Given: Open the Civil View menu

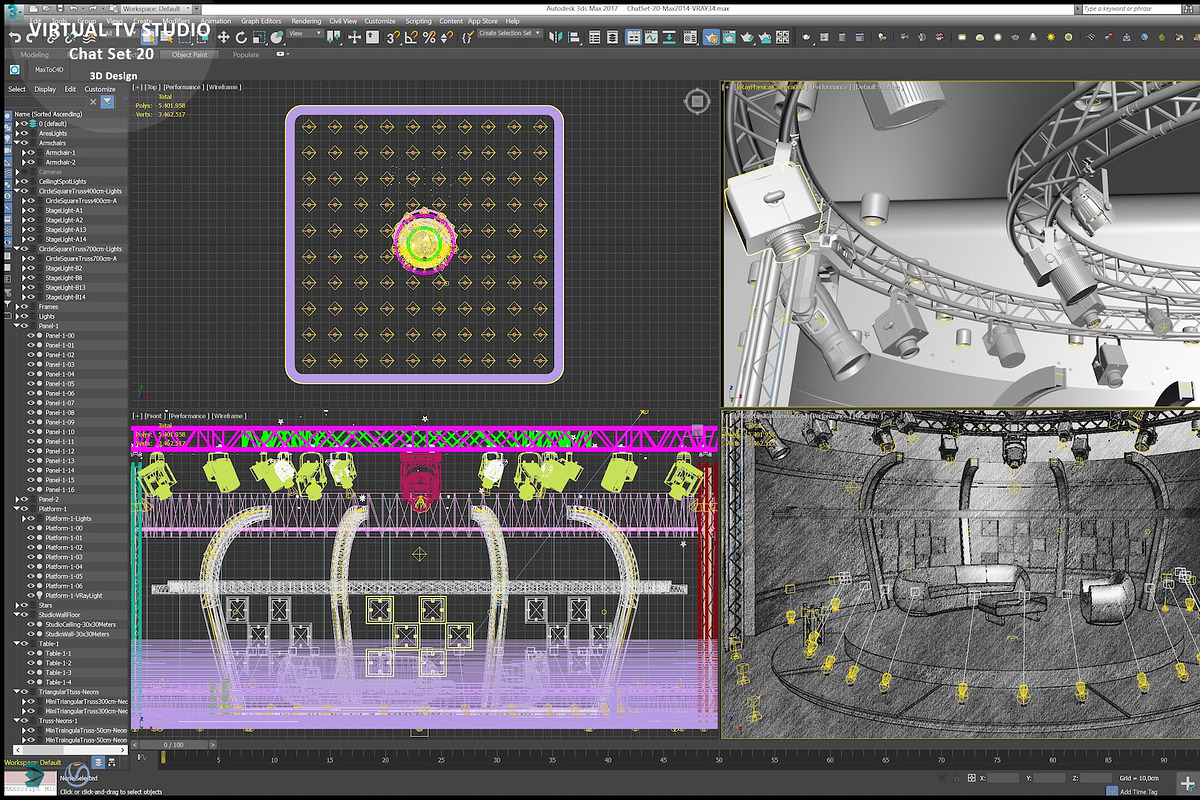Looking at the screenshot, I should pos(343,21).
